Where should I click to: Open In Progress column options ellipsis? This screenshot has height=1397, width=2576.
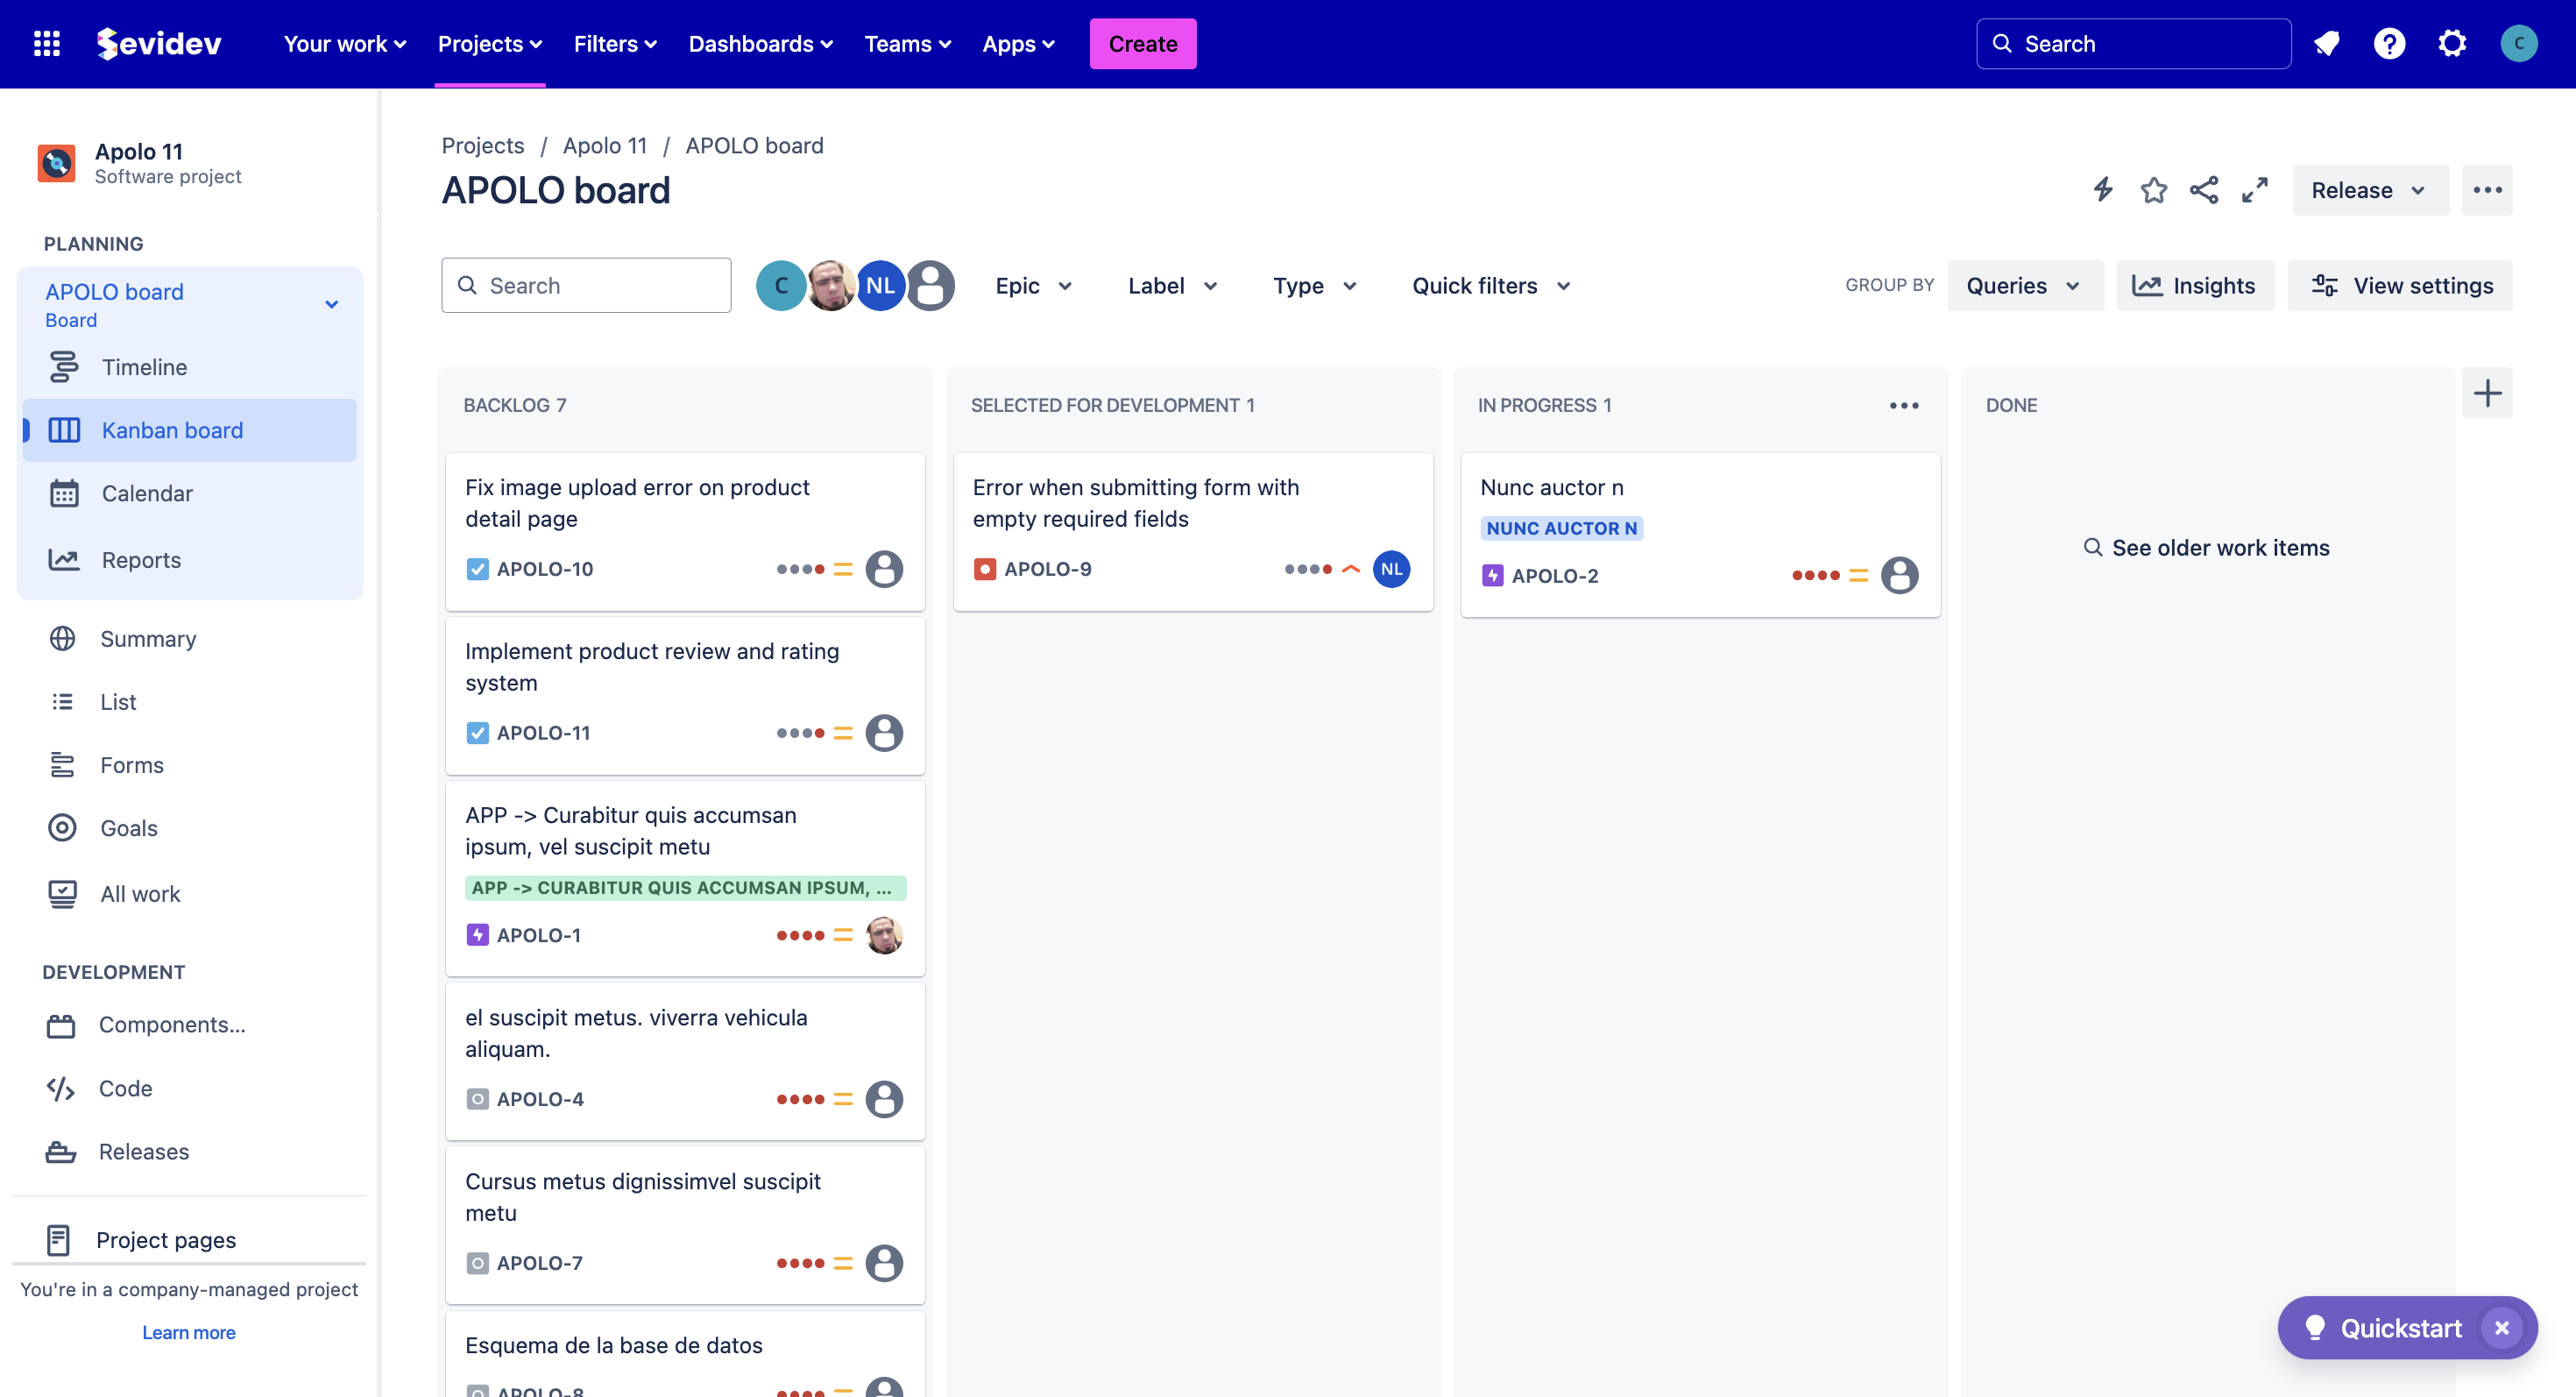pyautogui.click(x=1904, y=405)
